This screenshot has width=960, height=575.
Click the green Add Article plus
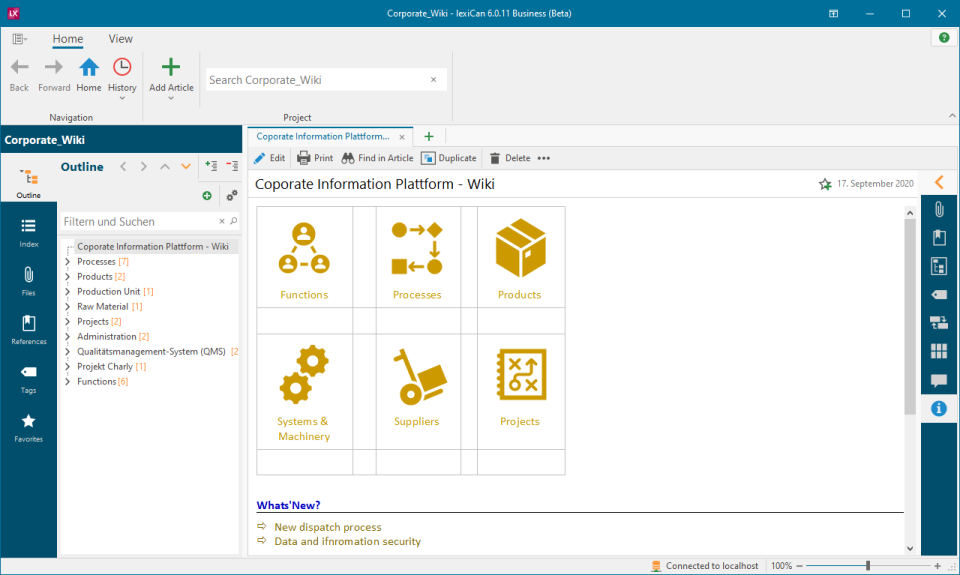pyautogui.click(x=171, y=67)
